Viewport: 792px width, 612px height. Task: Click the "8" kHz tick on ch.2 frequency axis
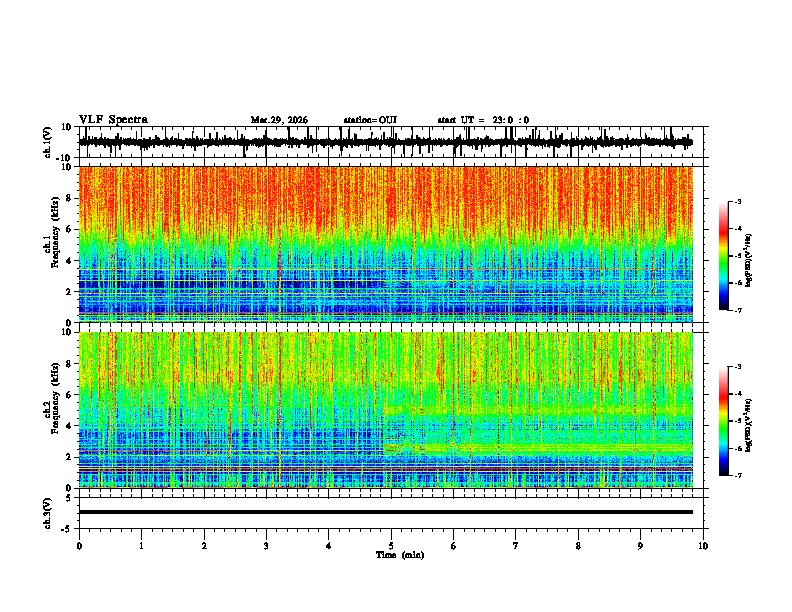point(69,364)
